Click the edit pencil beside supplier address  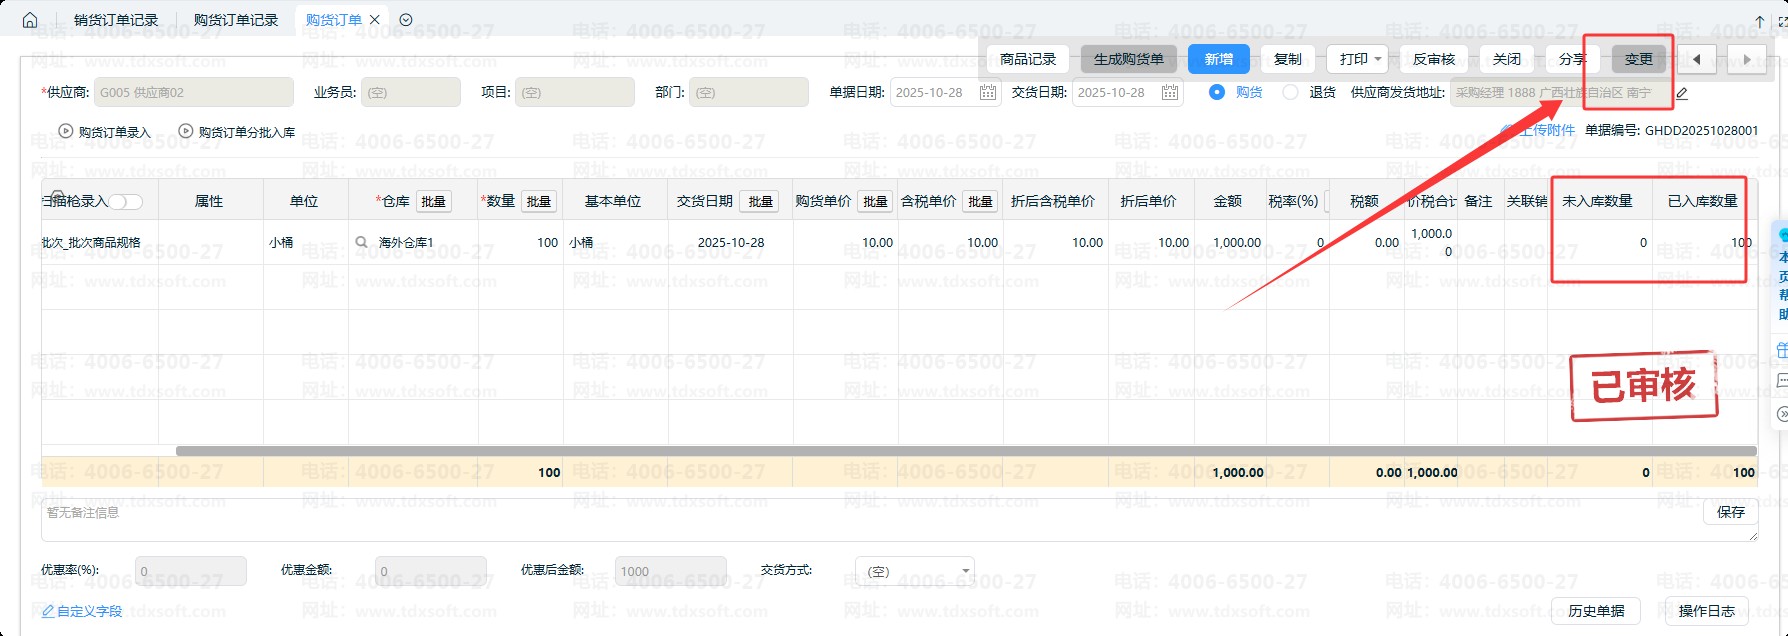(x=1682, y=94)
